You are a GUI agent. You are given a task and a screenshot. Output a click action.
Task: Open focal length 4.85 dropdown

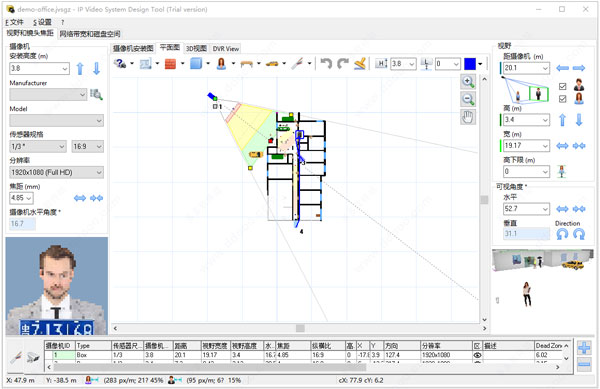pyautogui.click(x=29, y=198)
